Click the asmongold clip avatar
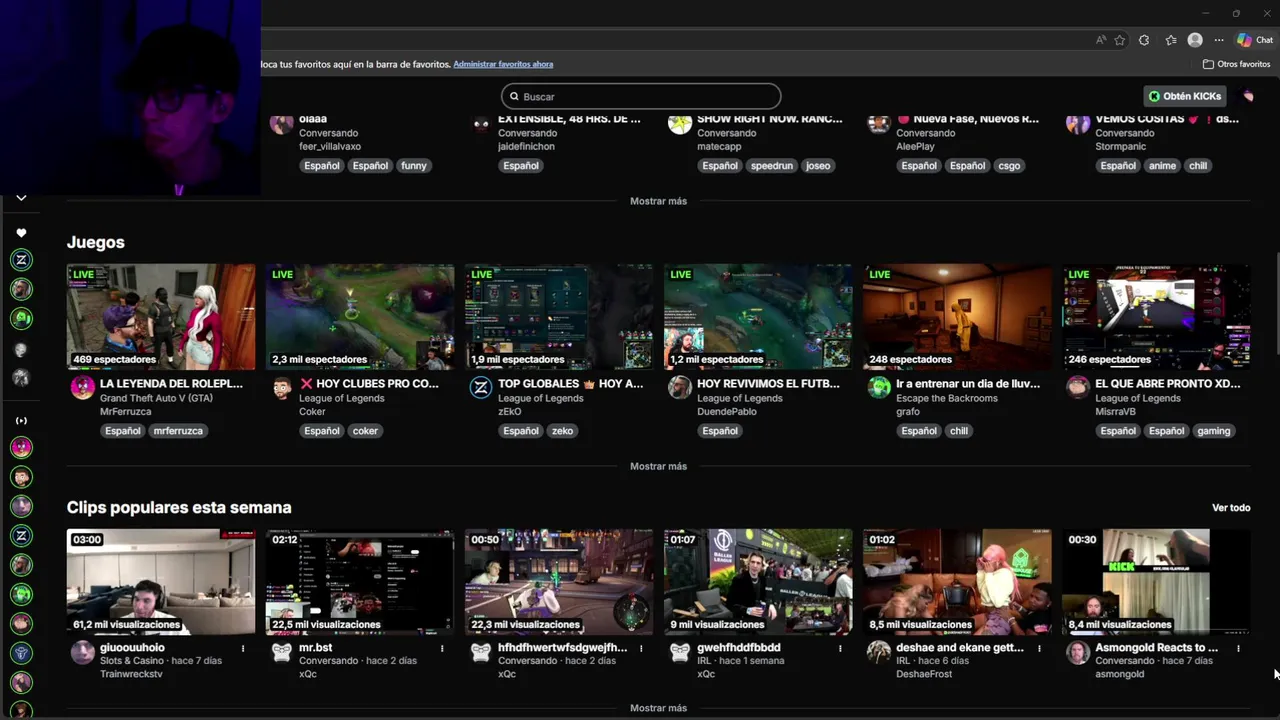 point(1078,653)
